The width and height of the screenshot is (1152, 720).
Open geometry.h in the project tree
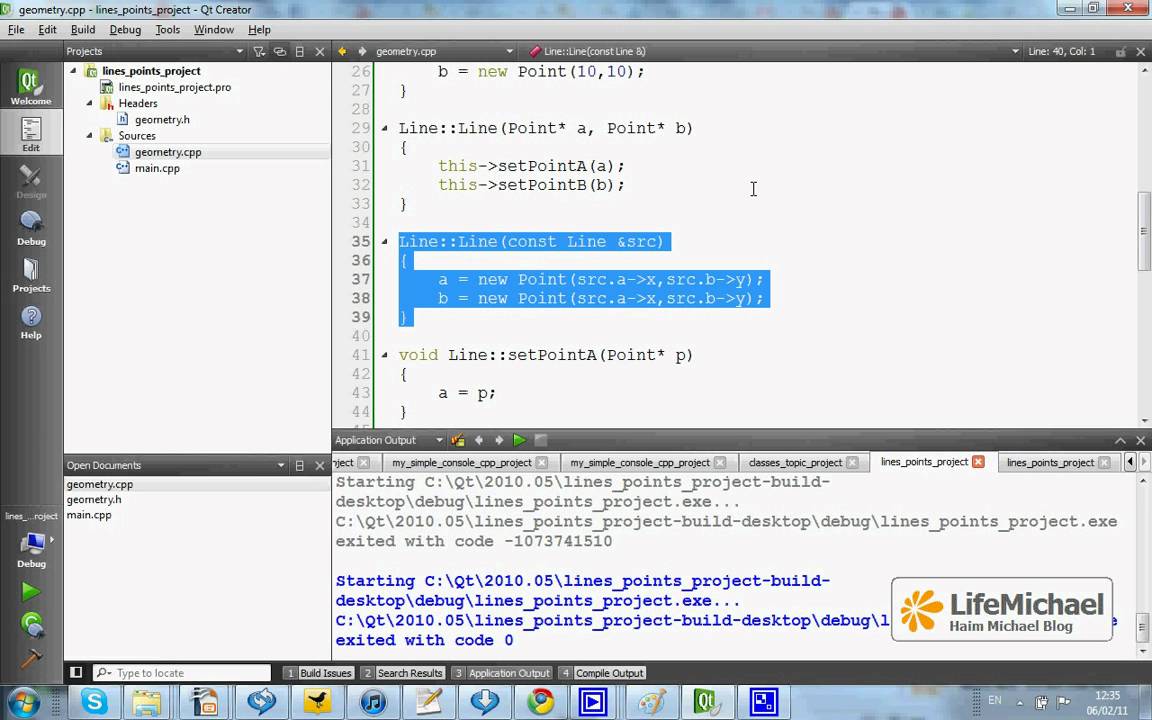pyautogui.click(x=162, y=119)
